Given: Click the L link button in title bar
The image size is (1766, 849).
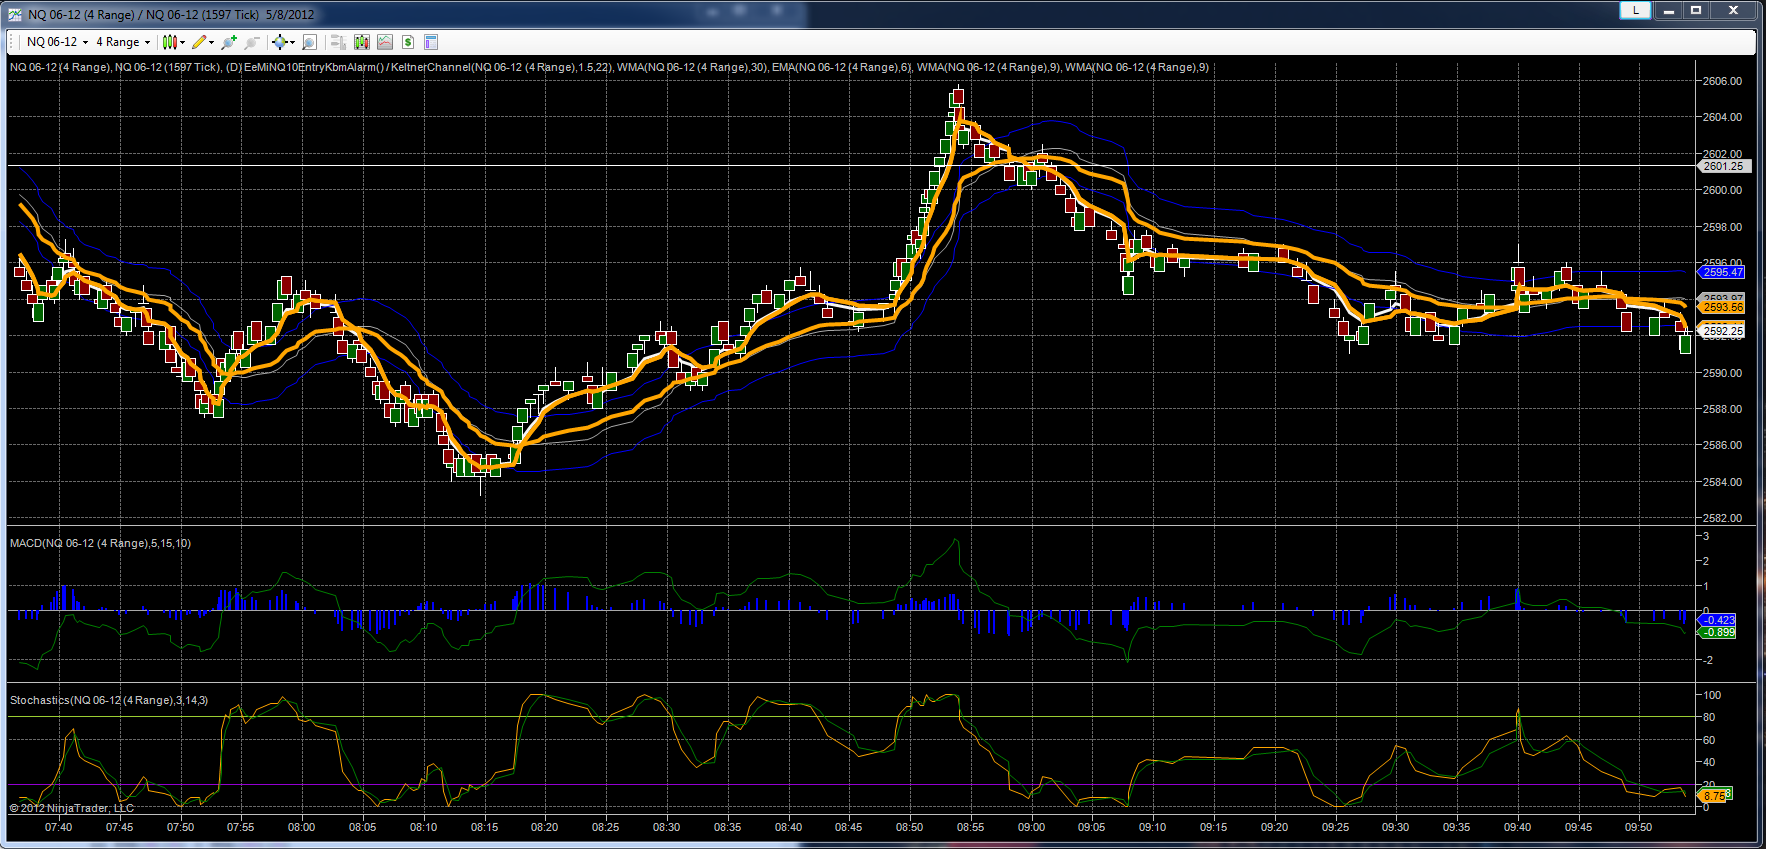Looking at the screenshot, I should [x=1635, y=10].
